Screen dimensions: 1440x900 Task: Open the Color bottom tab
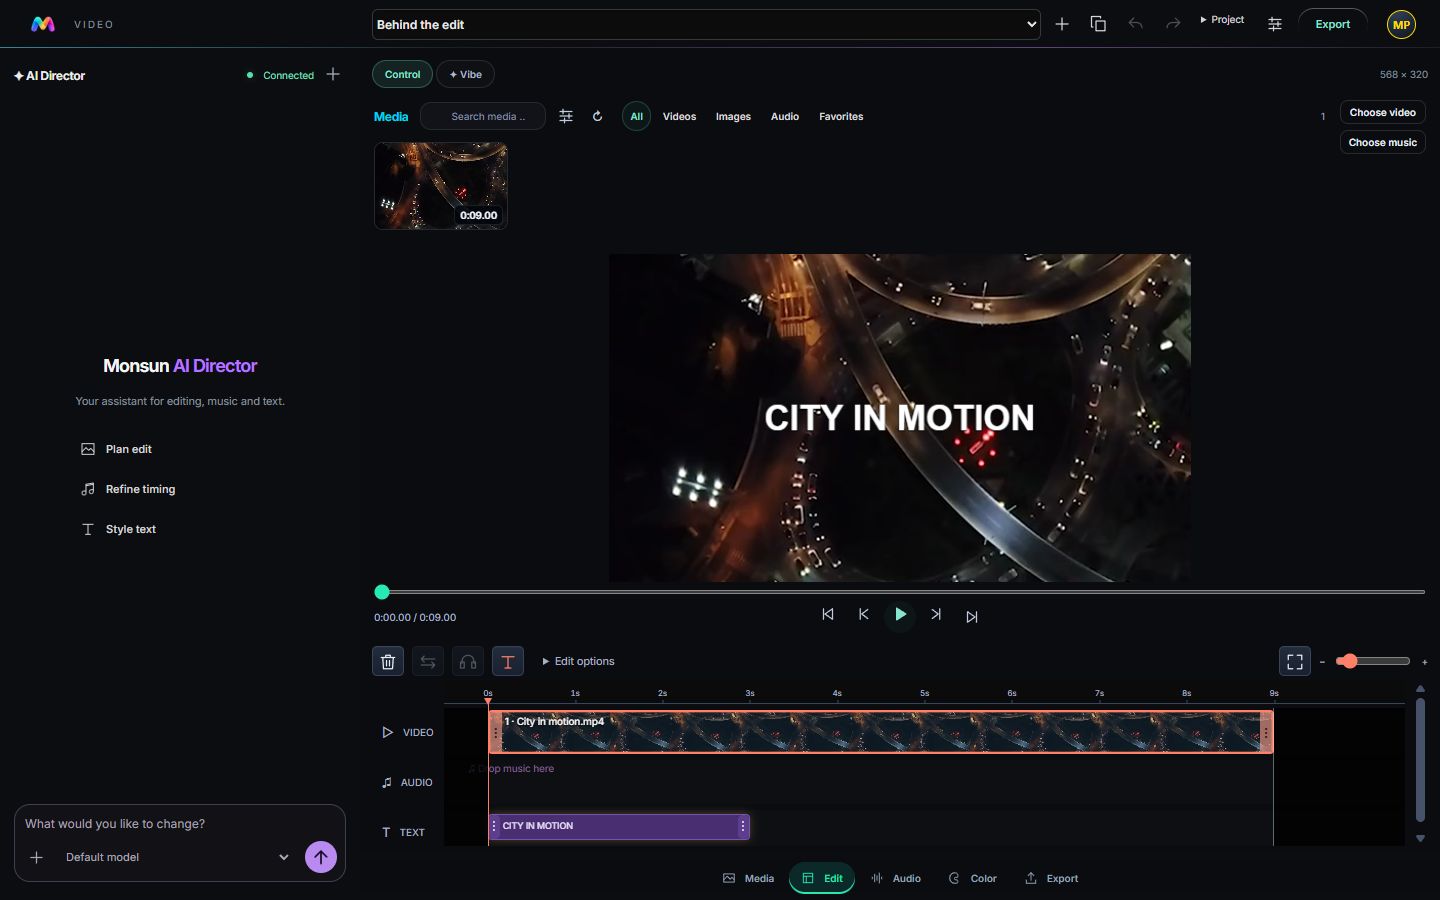[x=973, y=878]
